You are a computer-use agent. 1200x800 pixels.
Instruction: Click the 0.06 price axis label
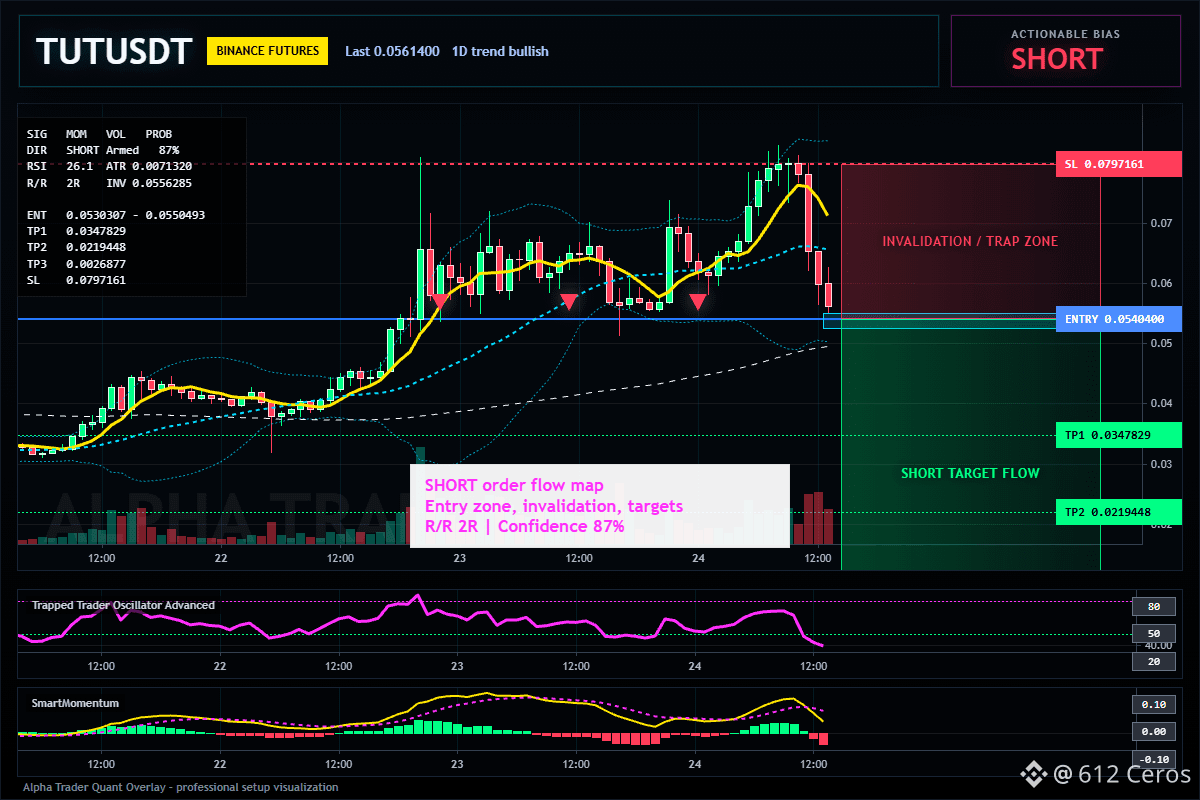(1160, 283)
